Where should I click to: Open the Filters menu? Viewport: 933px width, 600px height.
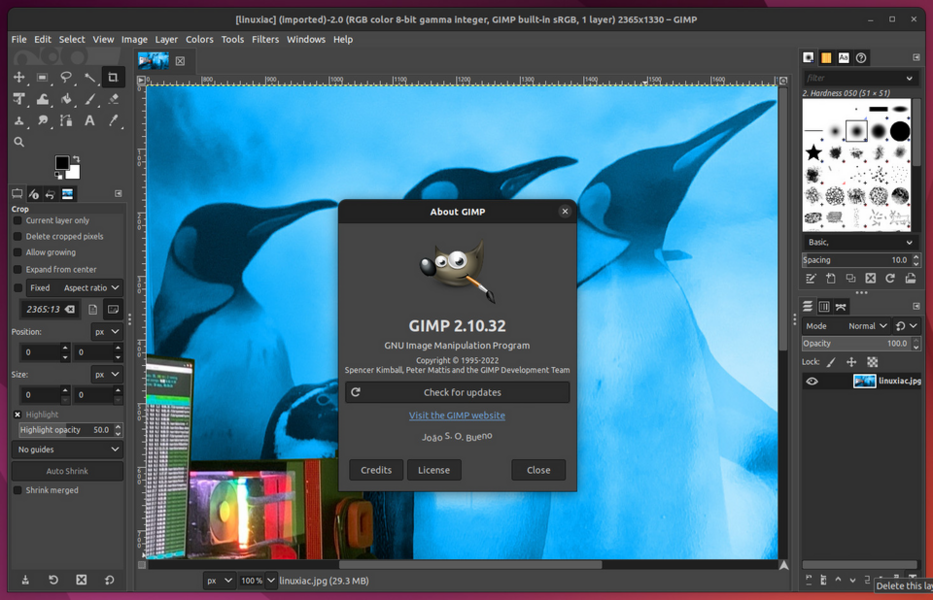[x=265, y=39]
